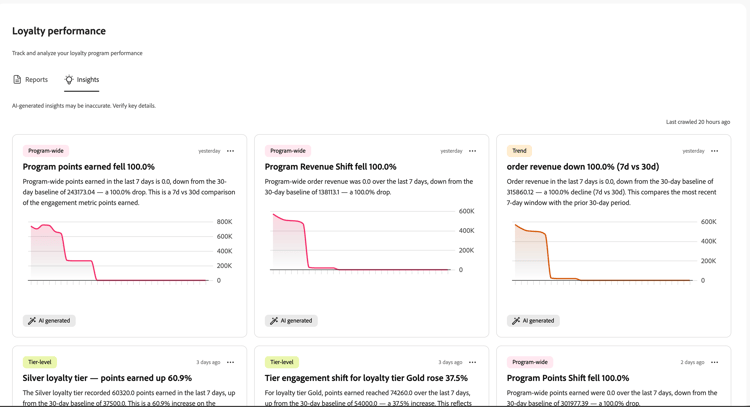The width and height of the screenshot is (750, 407).
Task: Open more options on Silver loyalty tier card
Action: pyautogui.click(x=231, y=363)
